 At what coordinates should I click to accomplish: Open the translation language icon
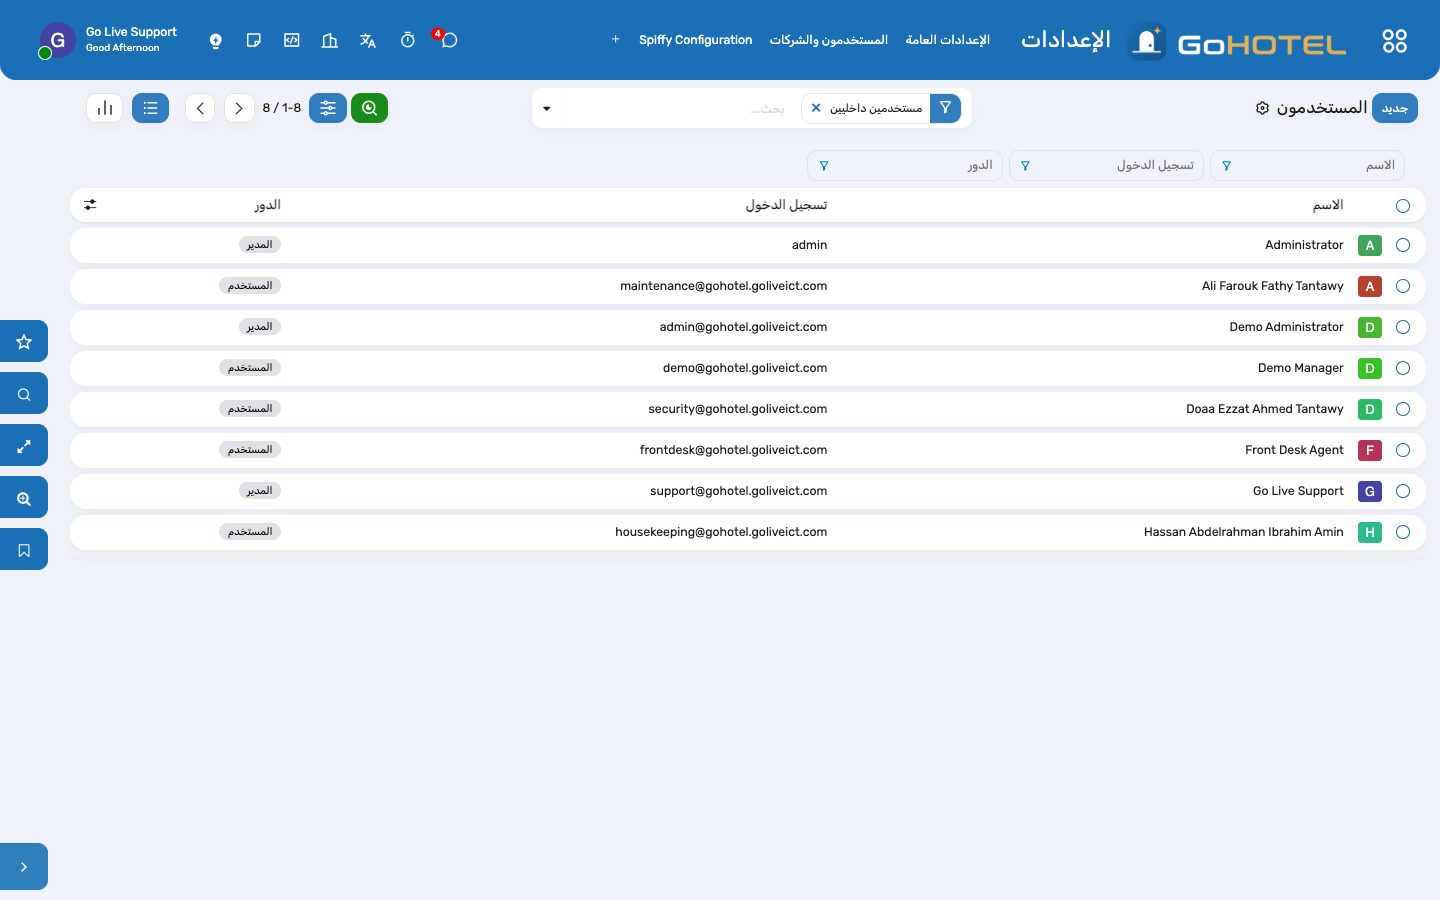coord(368,40)
